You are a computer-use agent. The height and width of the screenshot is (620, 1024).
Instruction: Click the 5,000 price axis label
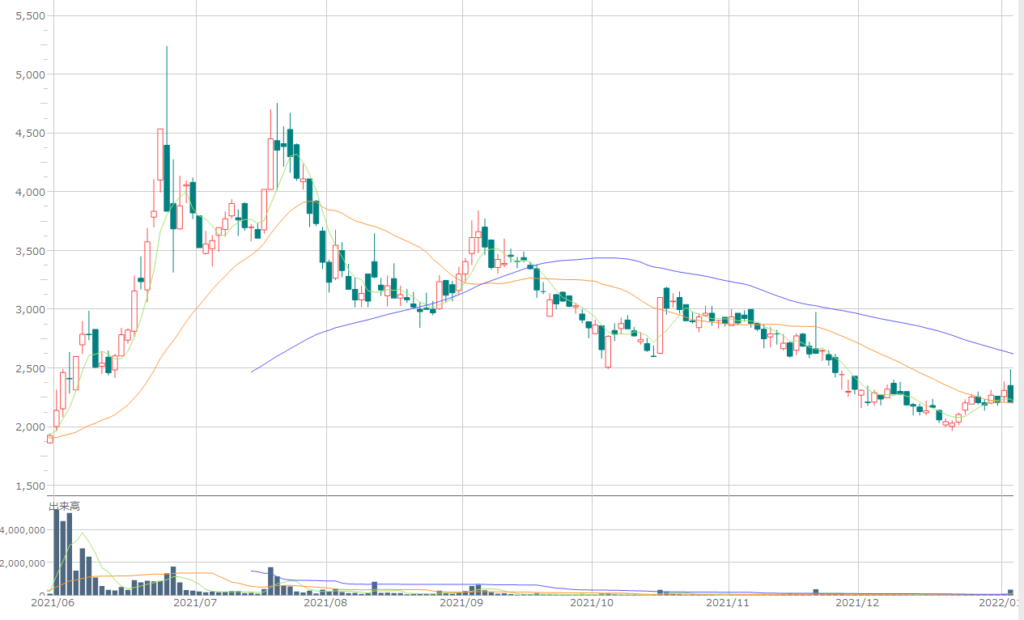30,74
